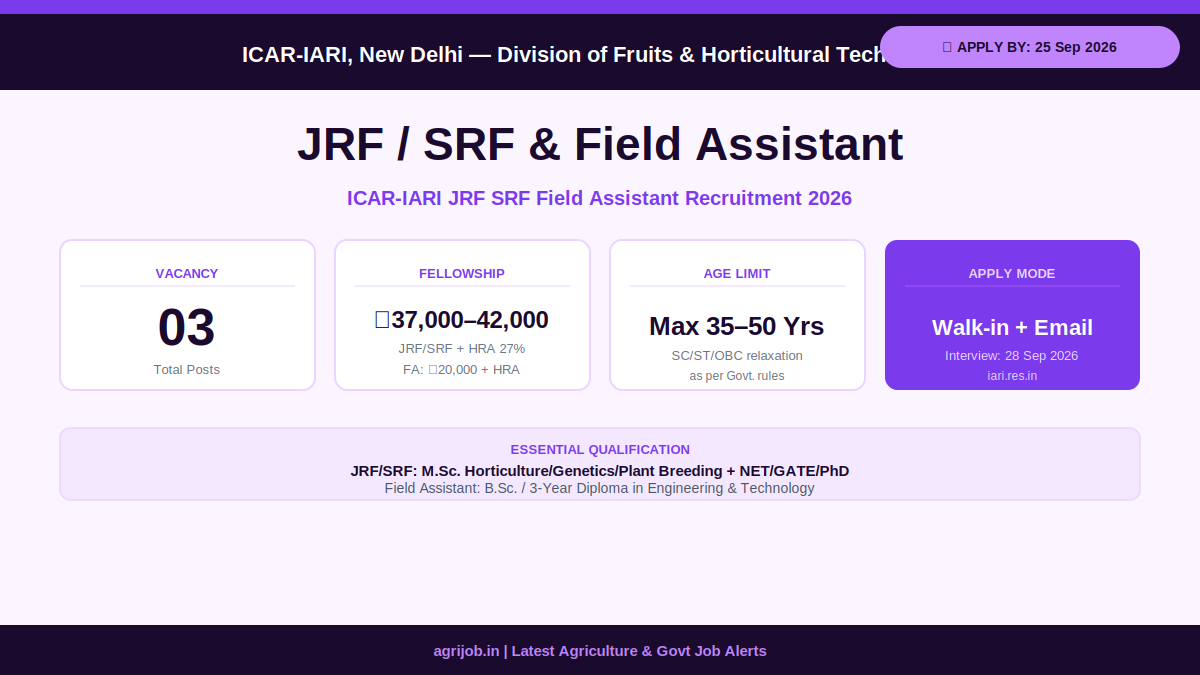
Task: Click the ESSENTIAL QUALIFICATION heading
Action: tap(600, 449)
